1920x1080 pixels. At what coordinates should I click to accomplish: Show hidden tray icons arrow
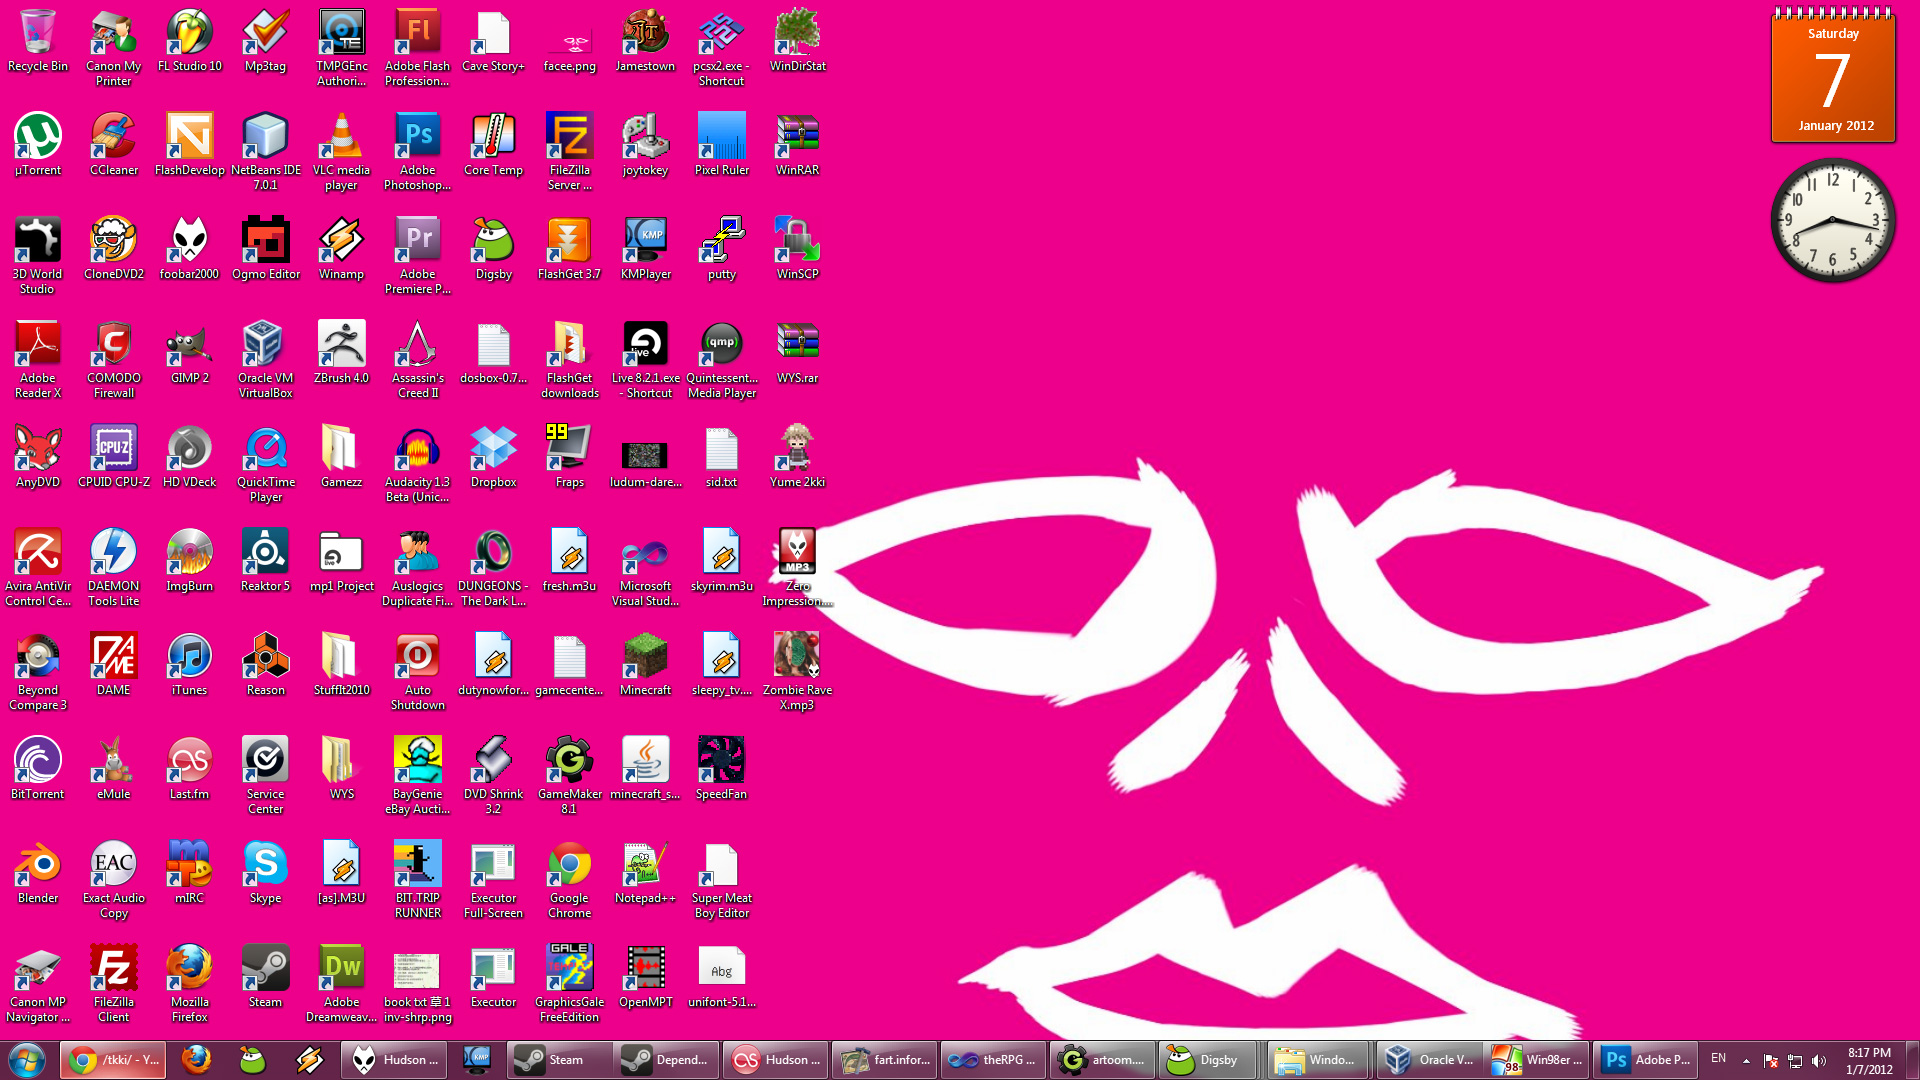[1746, 1061]
